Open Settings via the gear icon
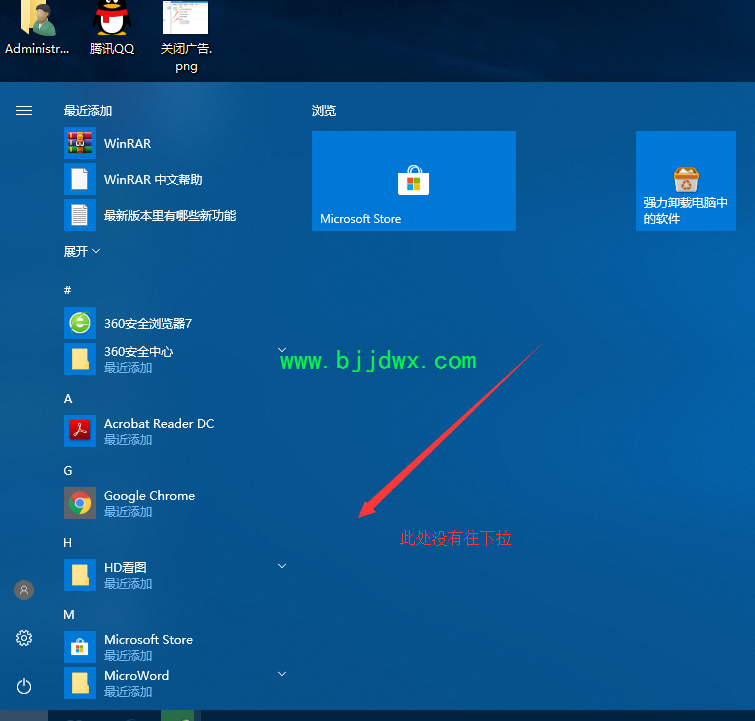This screenshot has width=755, height=721. click(24, 638)
